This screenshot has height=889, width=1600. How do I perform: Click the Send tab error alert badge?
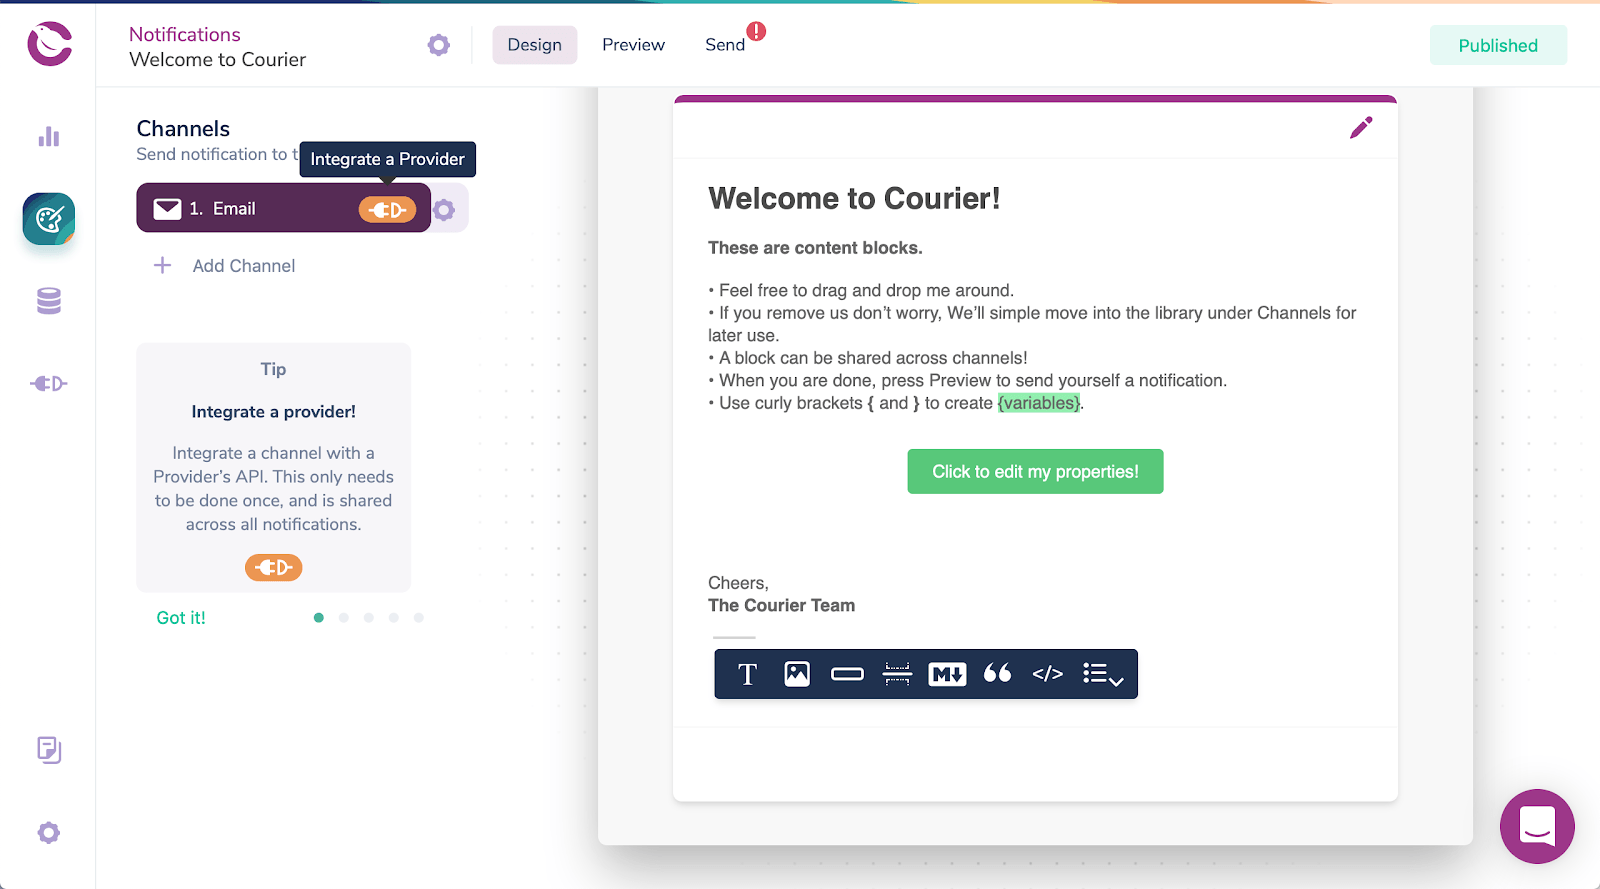[757, 32]
